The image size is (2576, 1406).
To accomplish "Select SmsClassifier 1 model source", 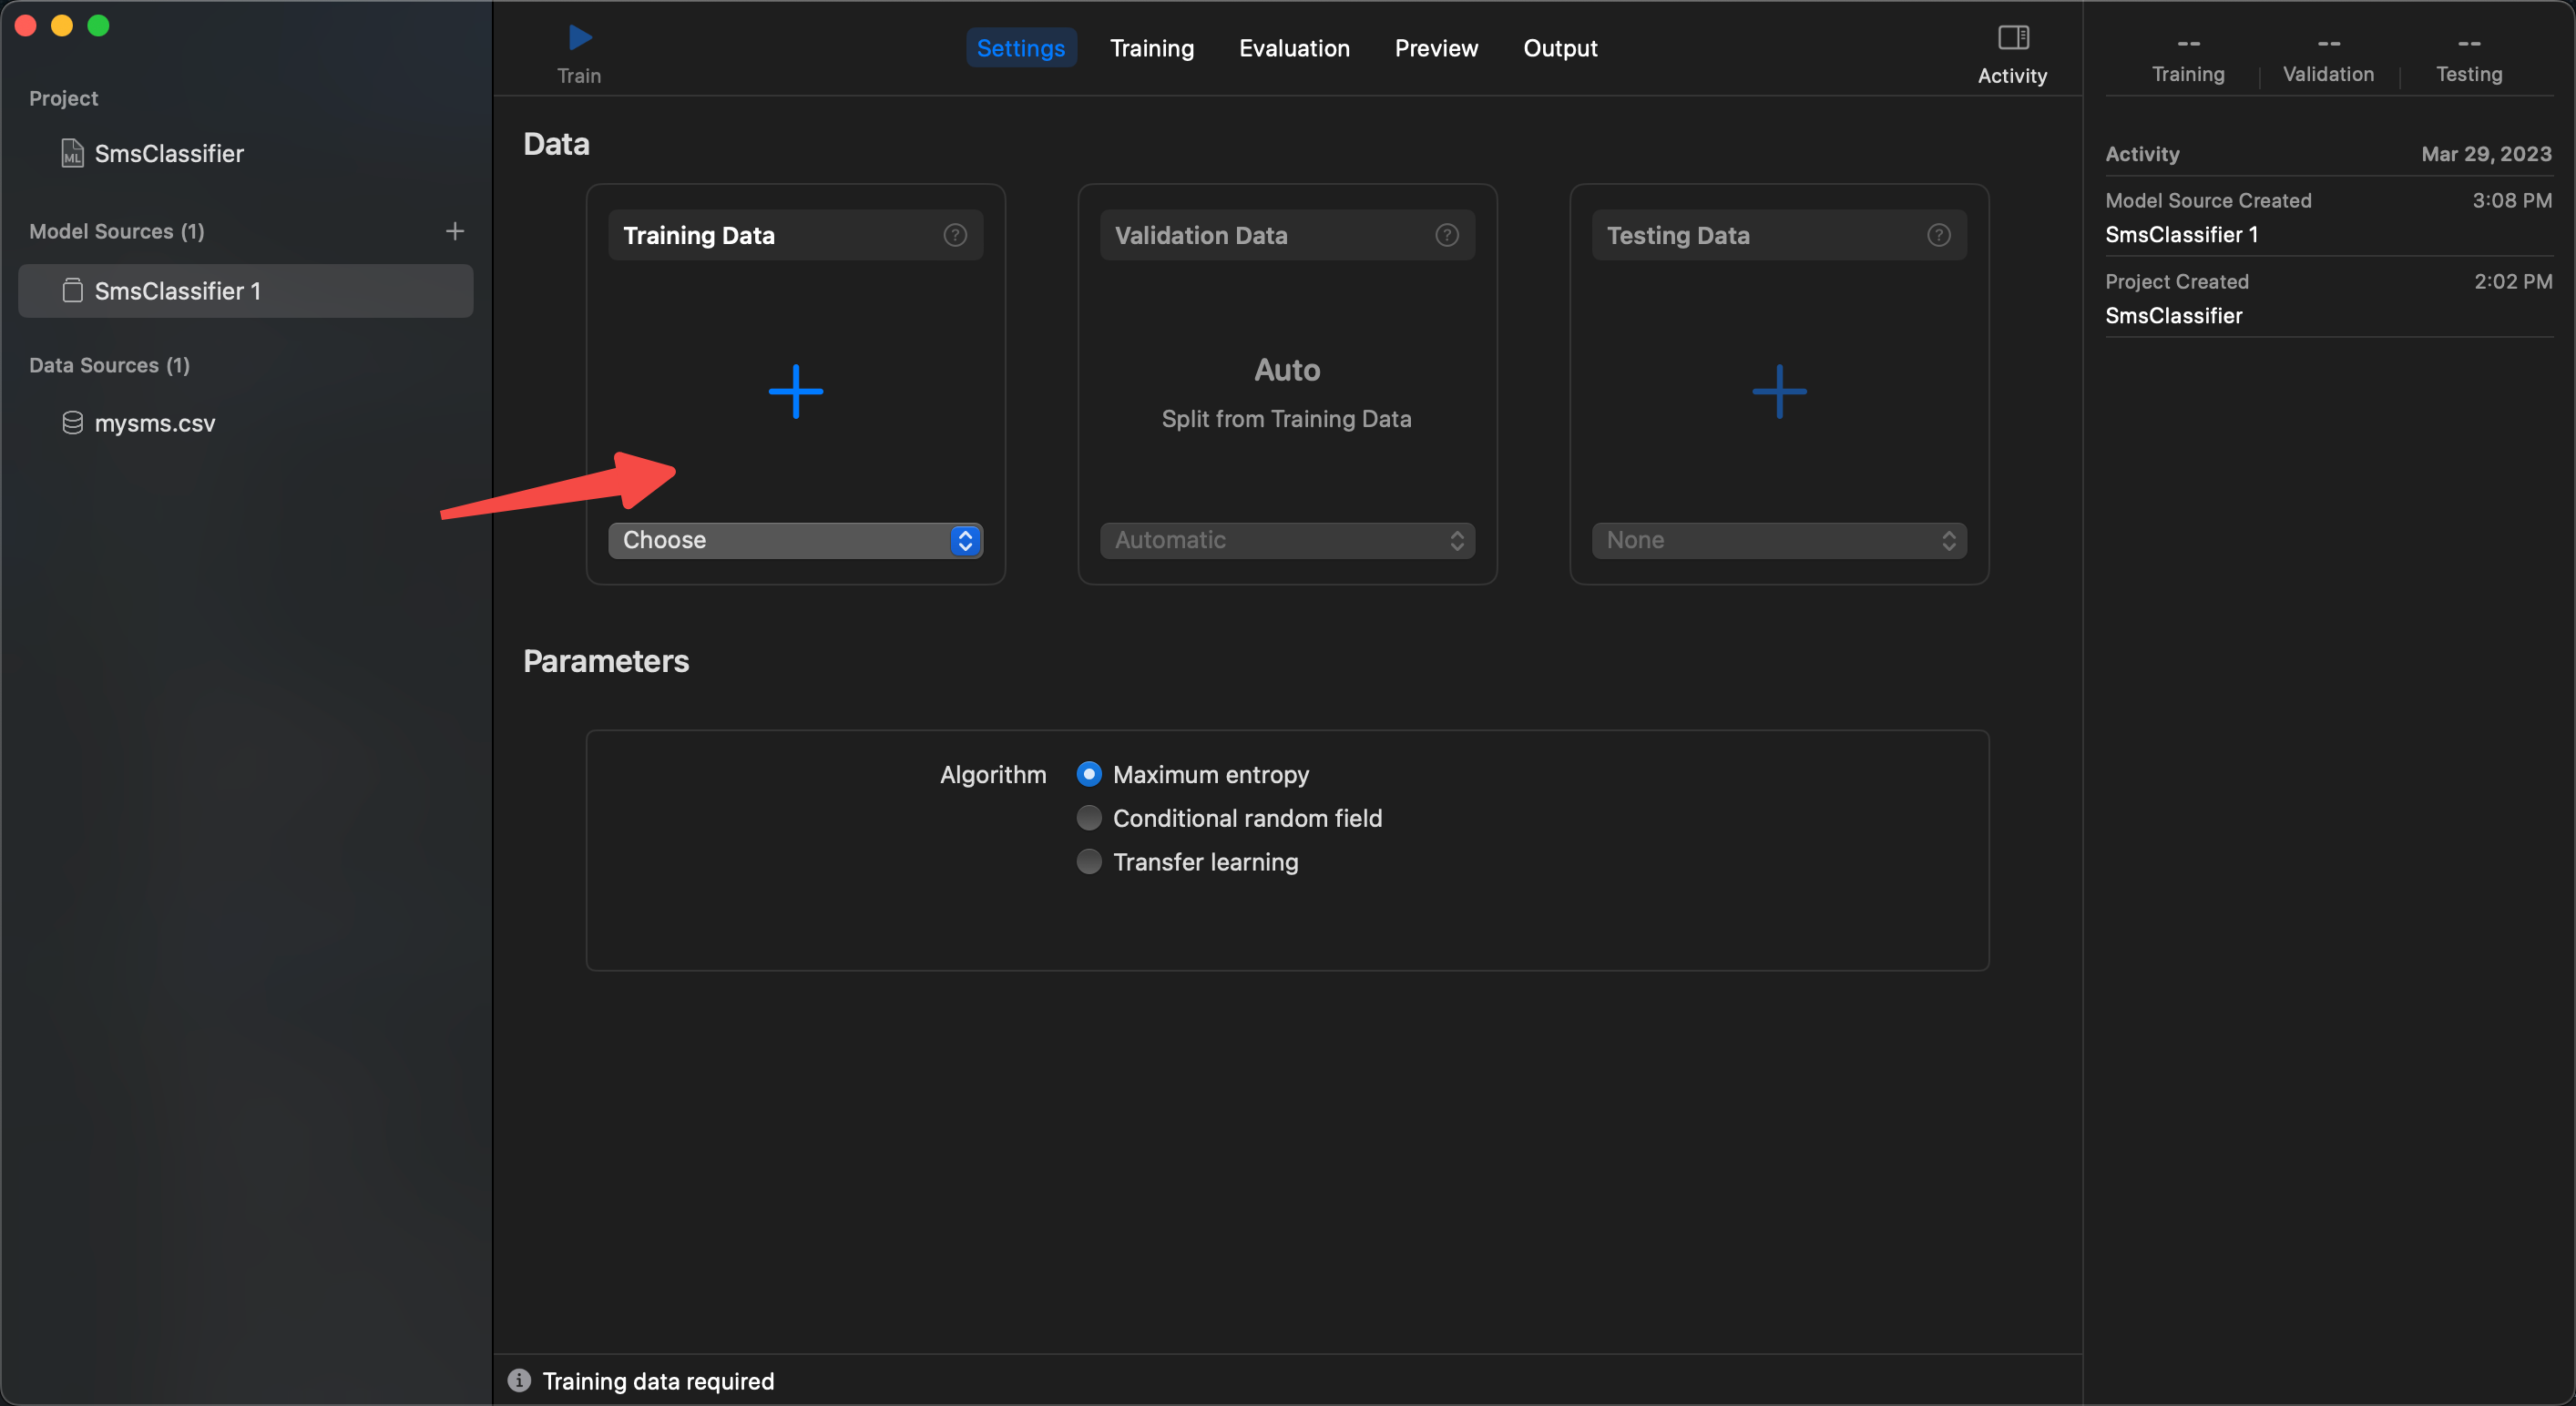I will click(x=177, y=291).
